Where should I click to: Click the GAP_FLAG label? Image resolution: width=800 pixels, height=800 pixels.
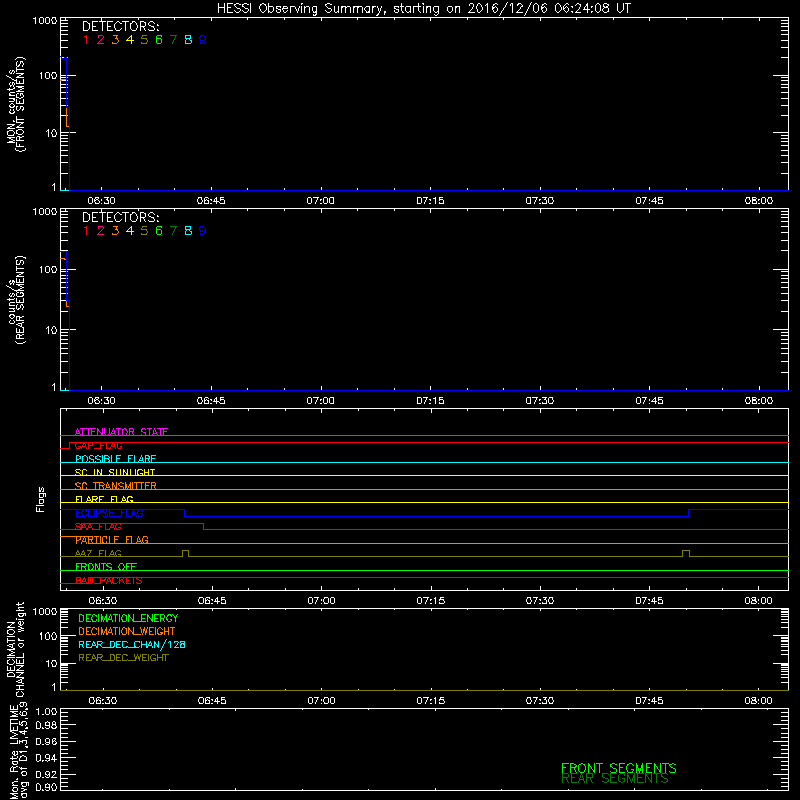click(x=98, y=445)
